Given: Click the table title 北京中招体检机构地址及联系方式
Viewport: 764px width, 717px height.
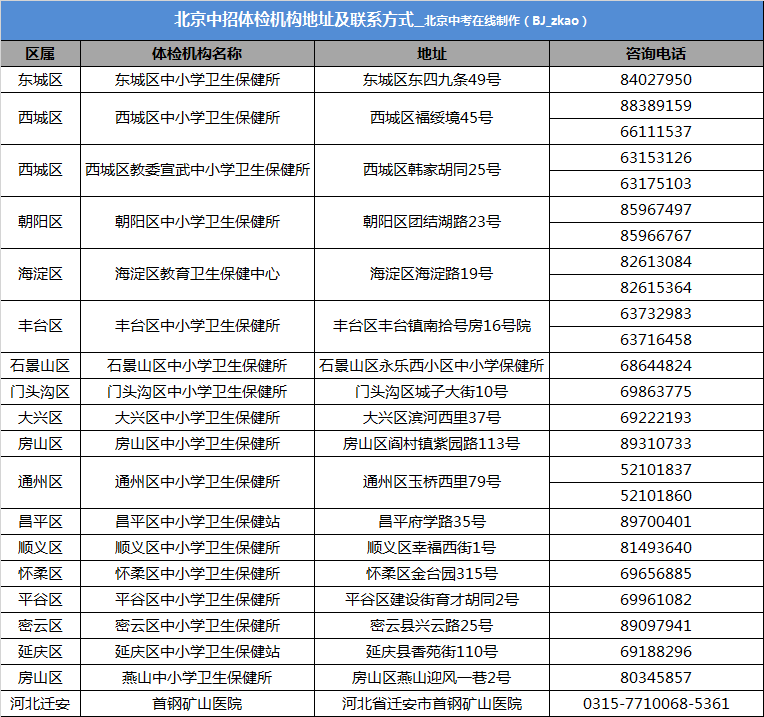Looking at the screenshot, I should 294,20.
